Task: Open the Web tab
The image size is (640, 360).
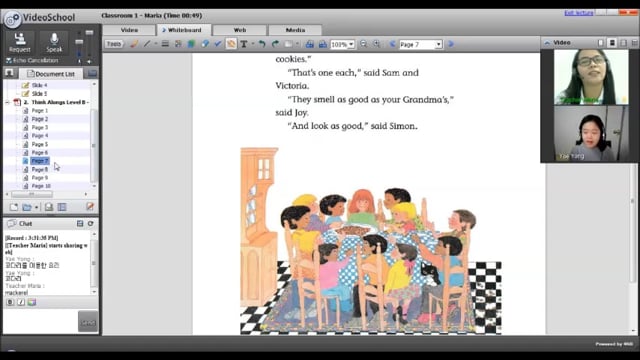Action: click(x=240, y=30)
